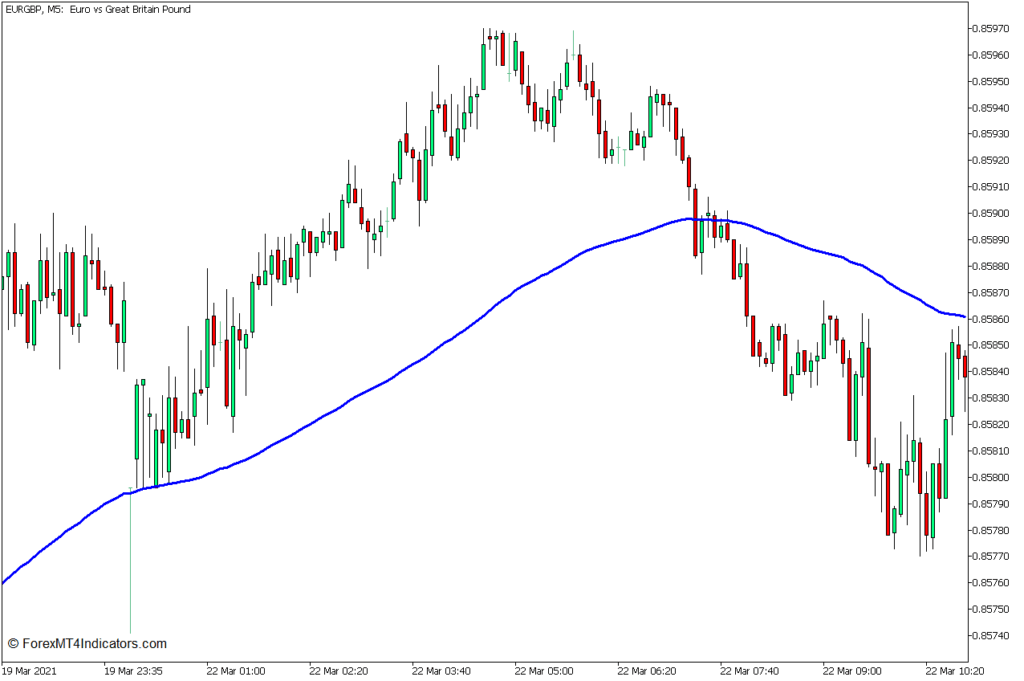Select the 22 Mar 07:40 time label
This screenshot has height=681, width=1024.
[750, 670]
